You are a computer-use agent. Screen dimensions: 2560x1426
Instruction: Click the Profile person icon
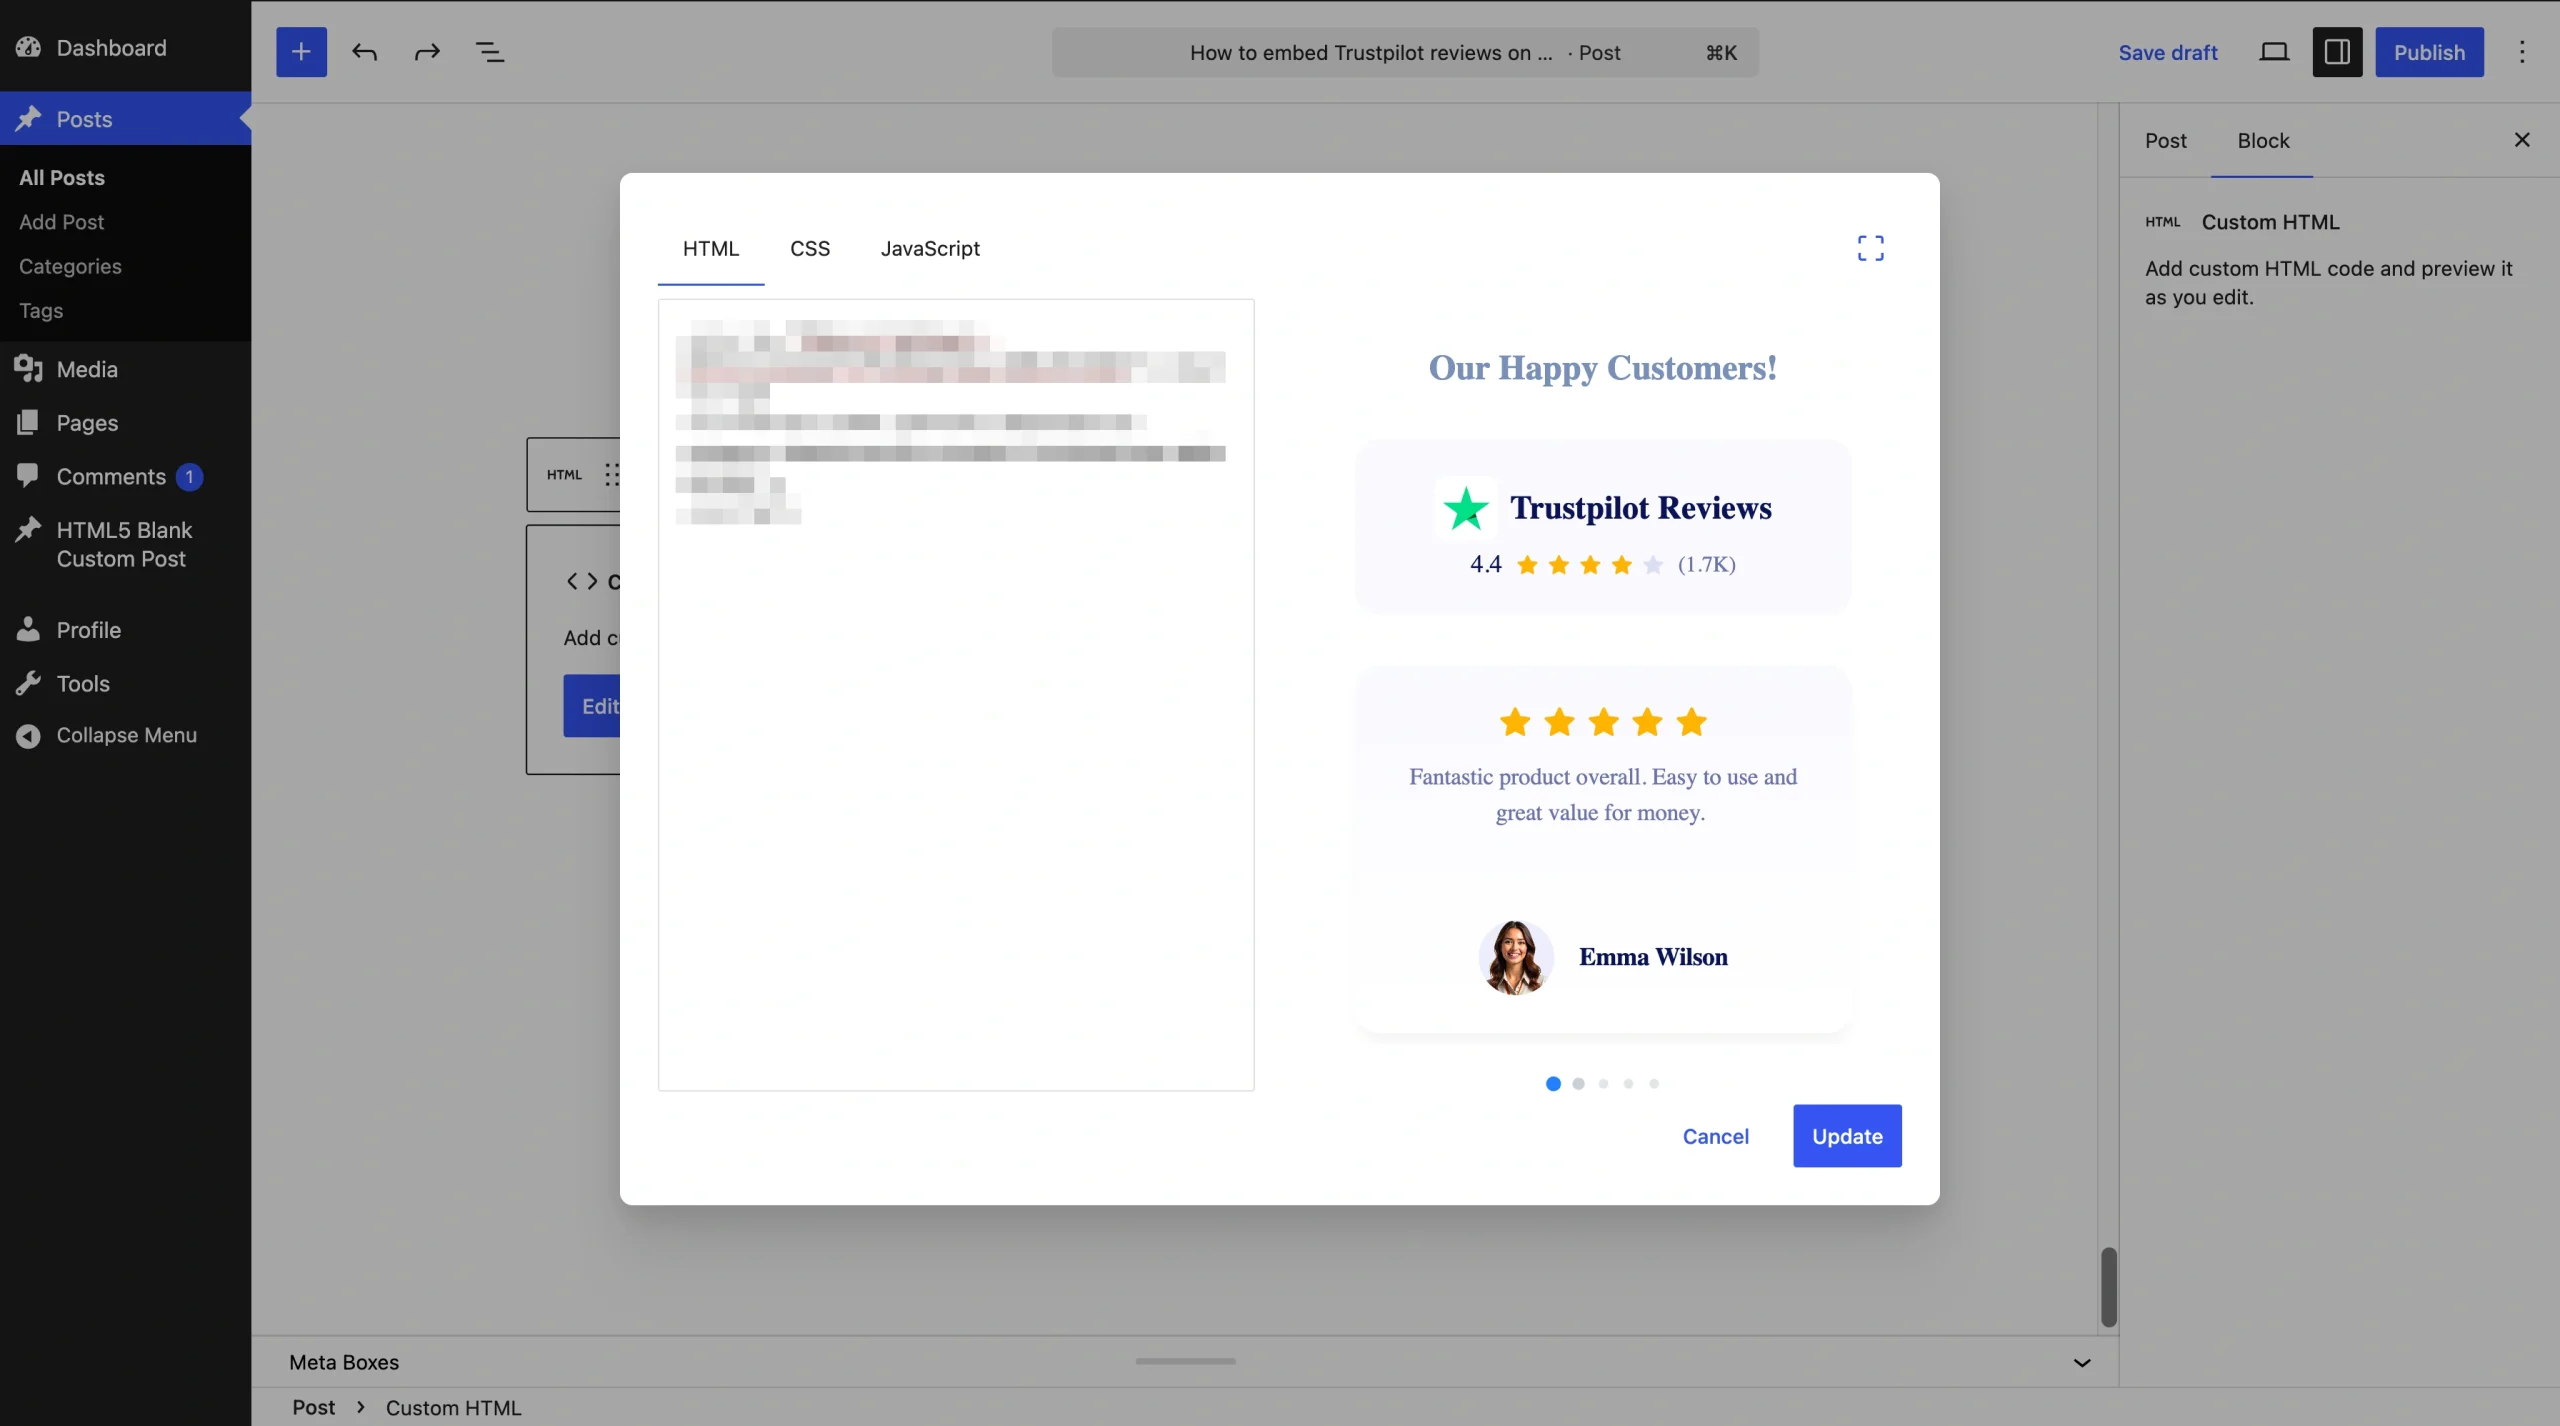(x=28, y=629)
